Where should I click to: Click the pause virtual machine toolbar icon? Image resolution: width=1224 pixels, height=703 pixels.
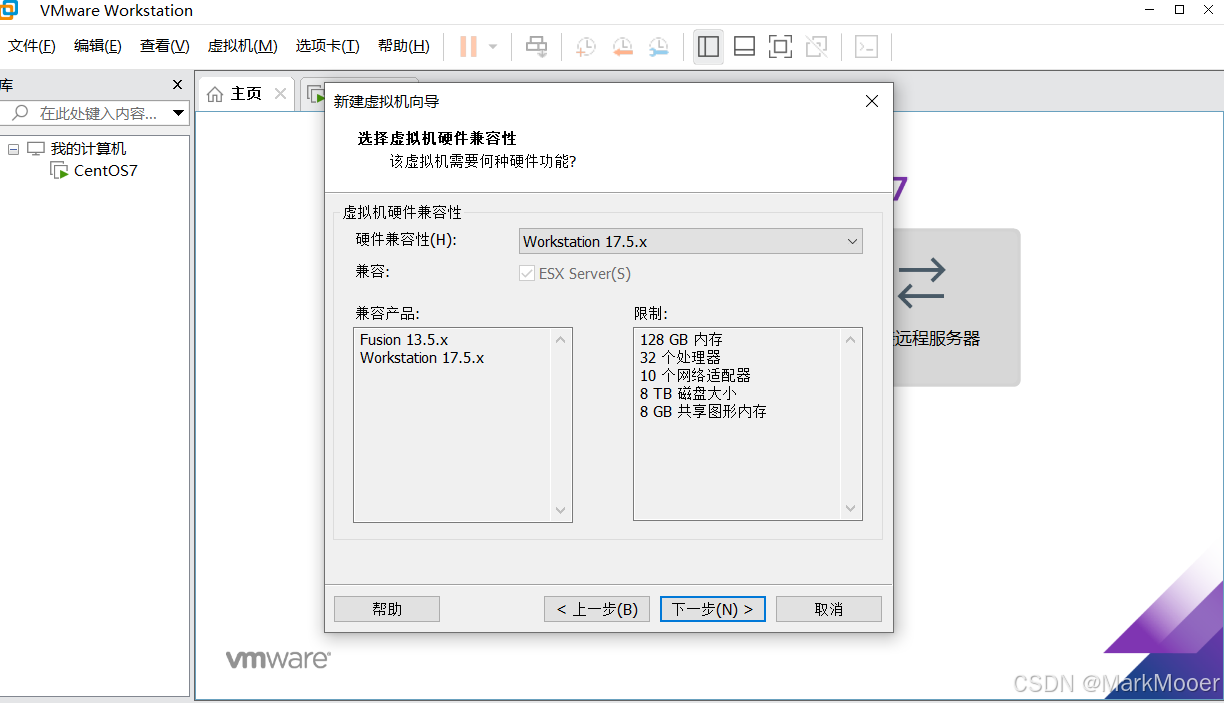[468, 46]
